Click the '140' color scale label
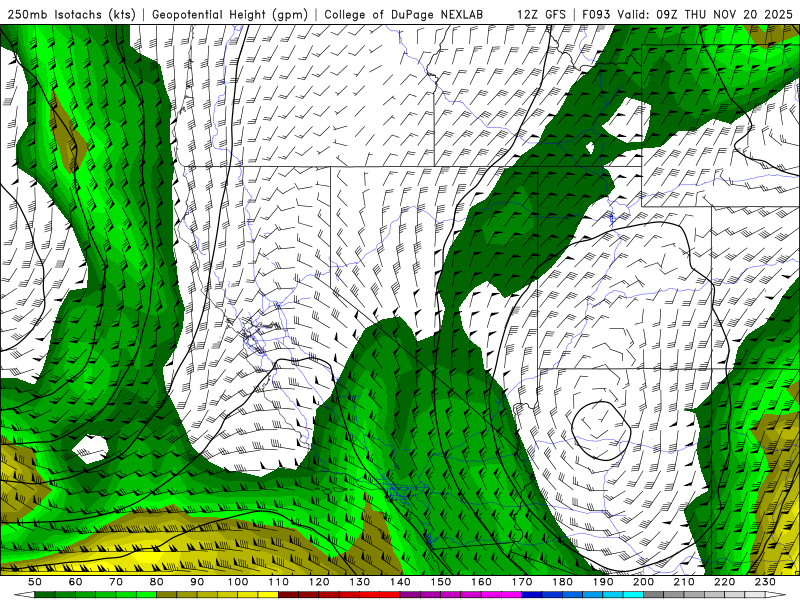The image size is (800, 600). tap(400, 582)
